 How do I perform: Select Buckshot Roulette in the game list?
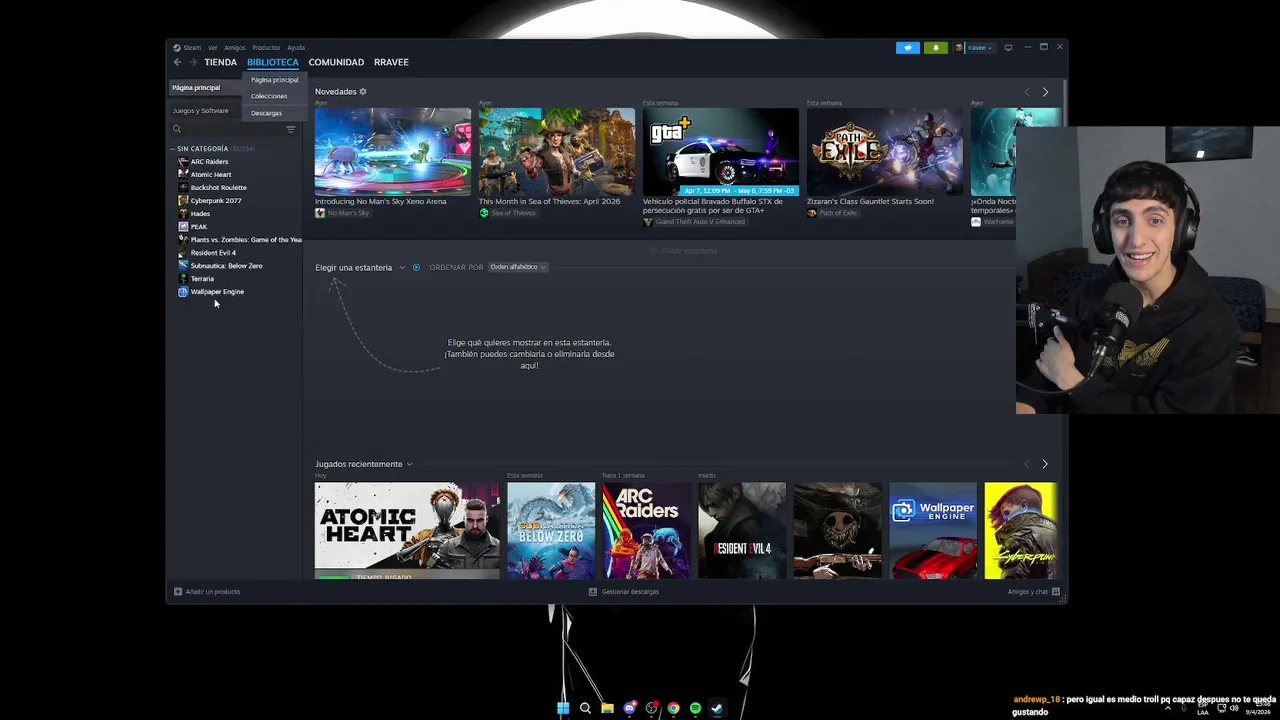(218, 187)
